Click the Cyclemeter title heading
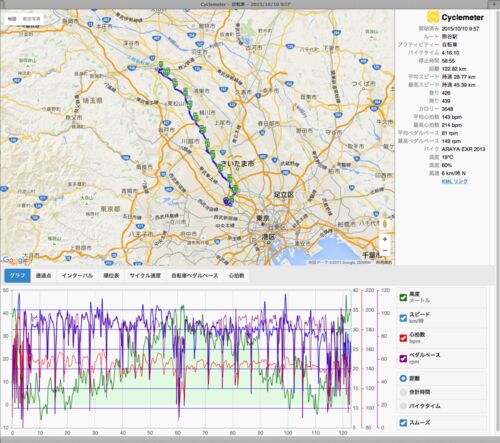This screenshot has height=443, width=500. pyautogui.click(x=463, y=17)
